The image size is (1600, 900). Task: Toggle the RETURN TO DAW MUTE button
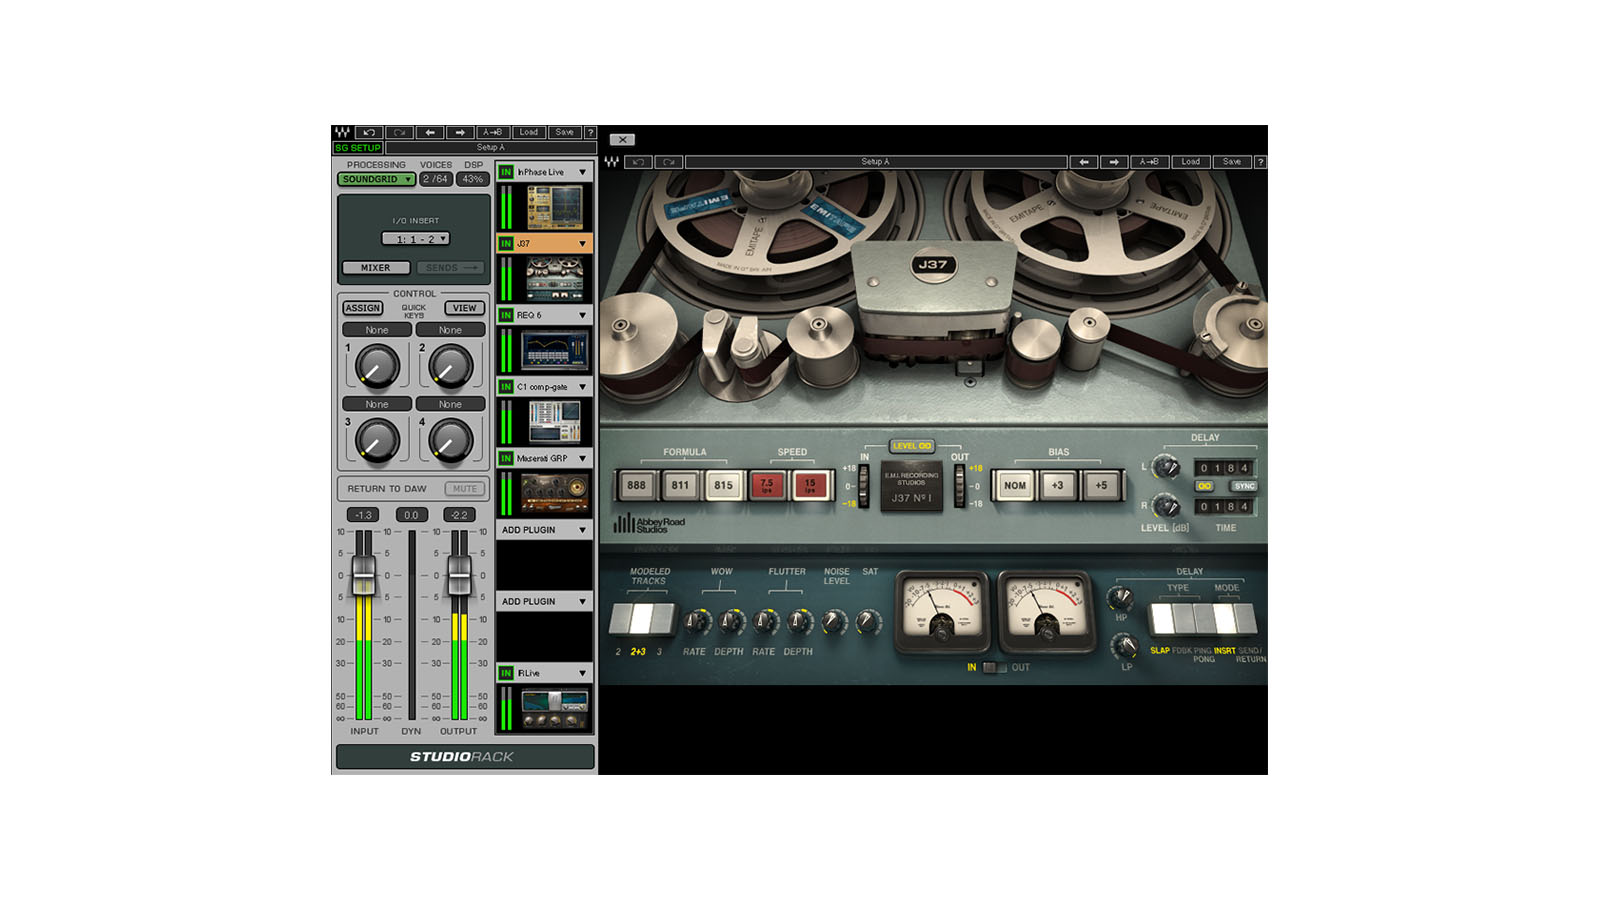click(465, 489)
